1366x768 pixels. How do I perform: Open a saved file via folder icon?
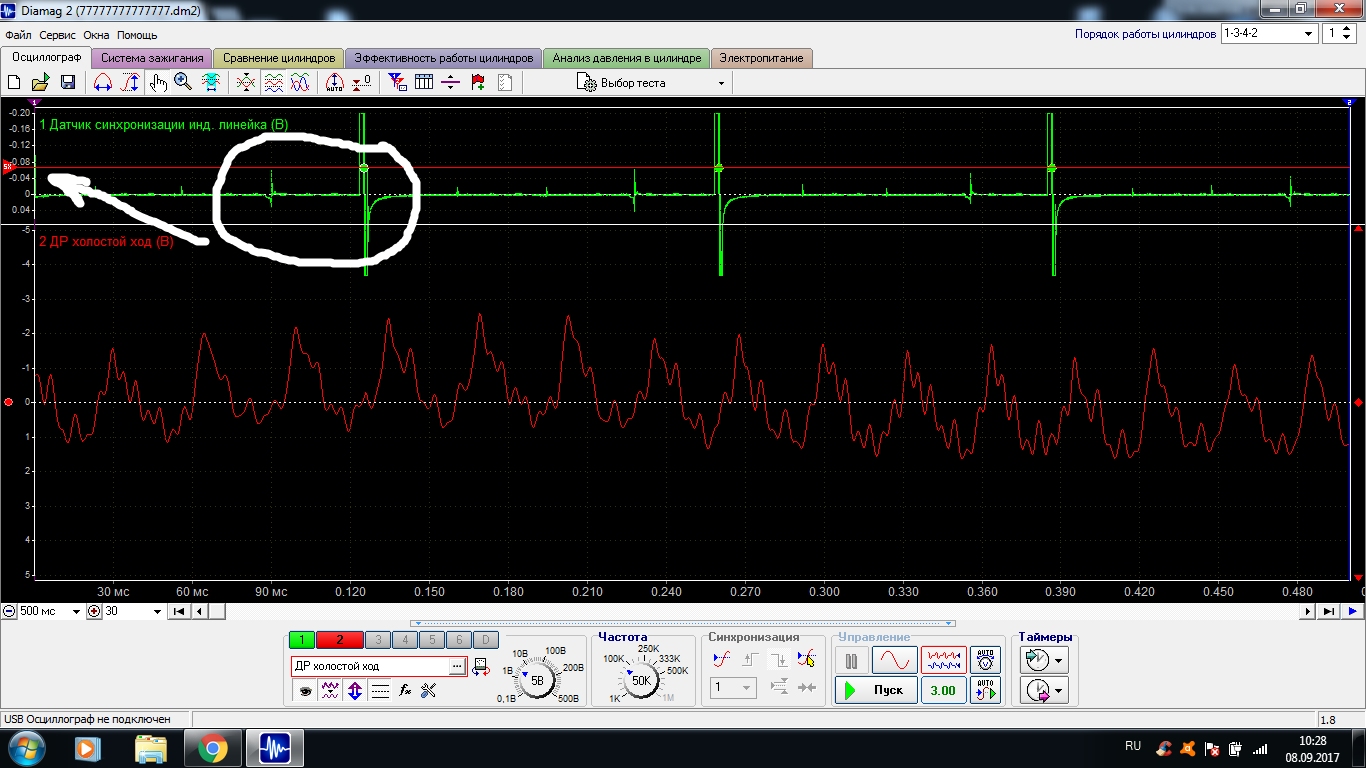tap(41, 83)
